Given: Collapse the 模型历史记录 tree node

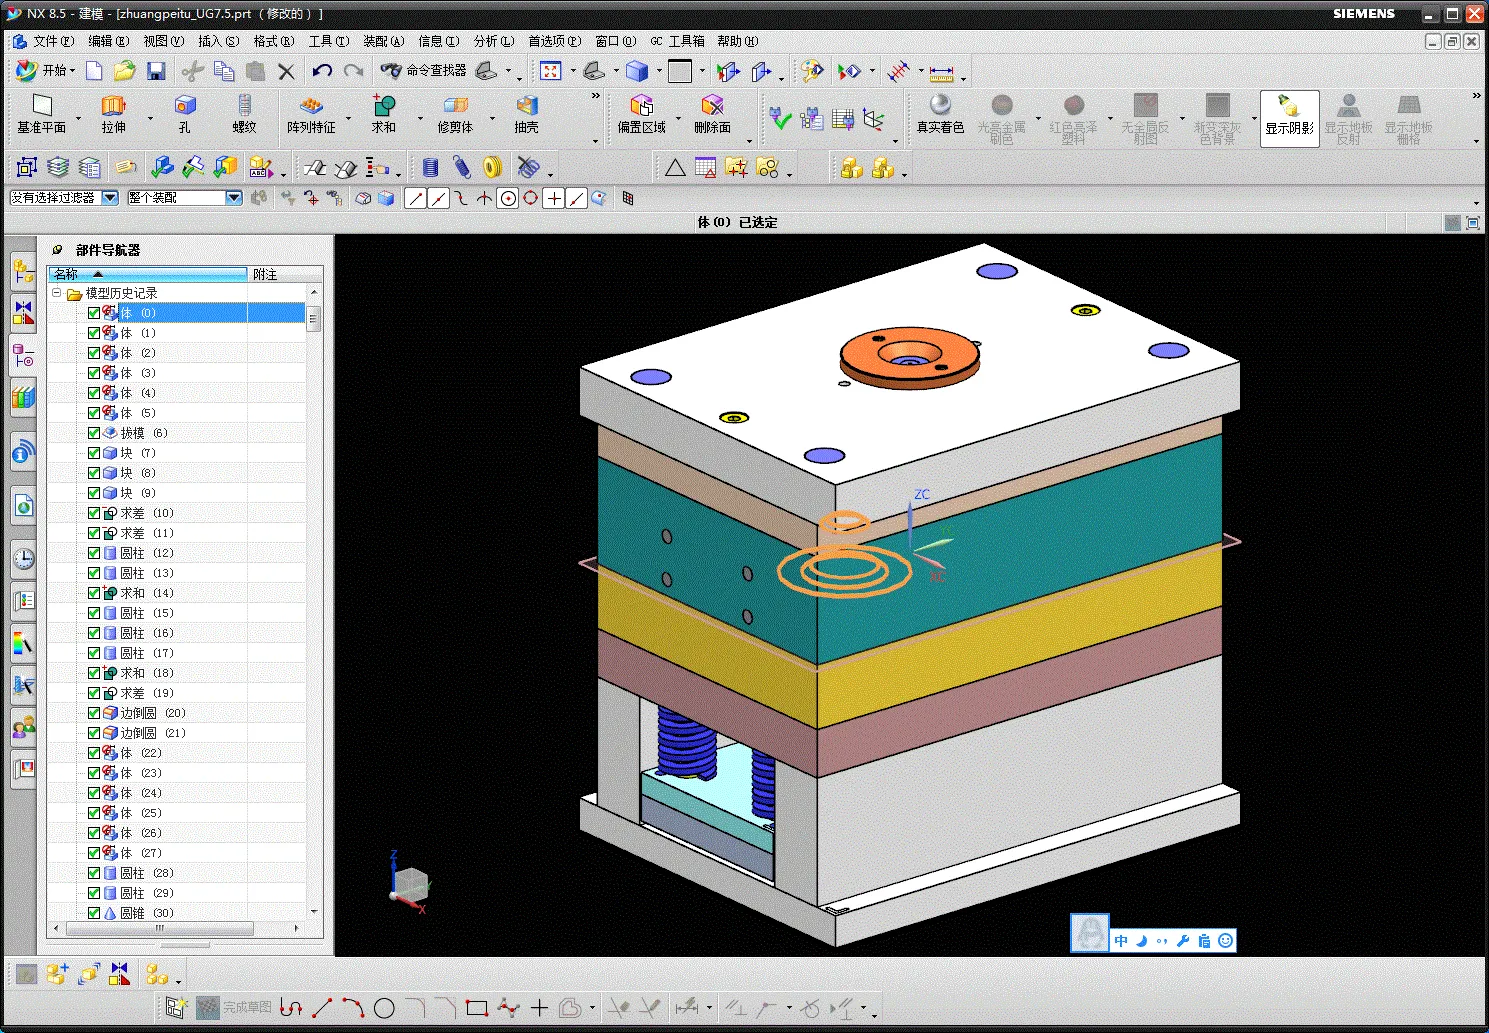Looking at the screenshot, I should (57, 293).
